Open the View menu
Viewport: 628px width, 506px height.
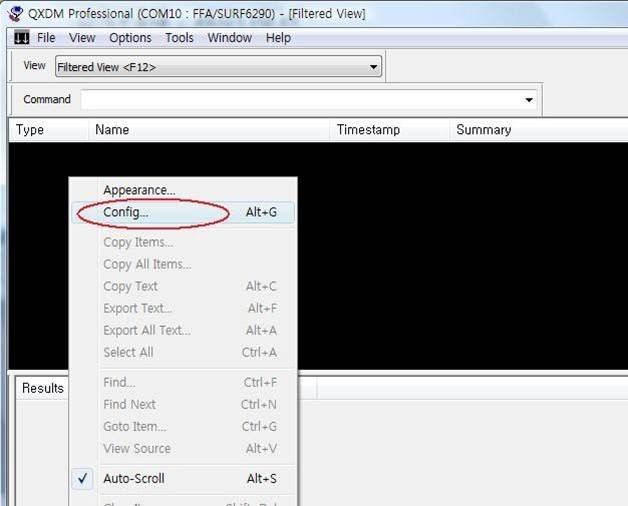tap(82, 38)
